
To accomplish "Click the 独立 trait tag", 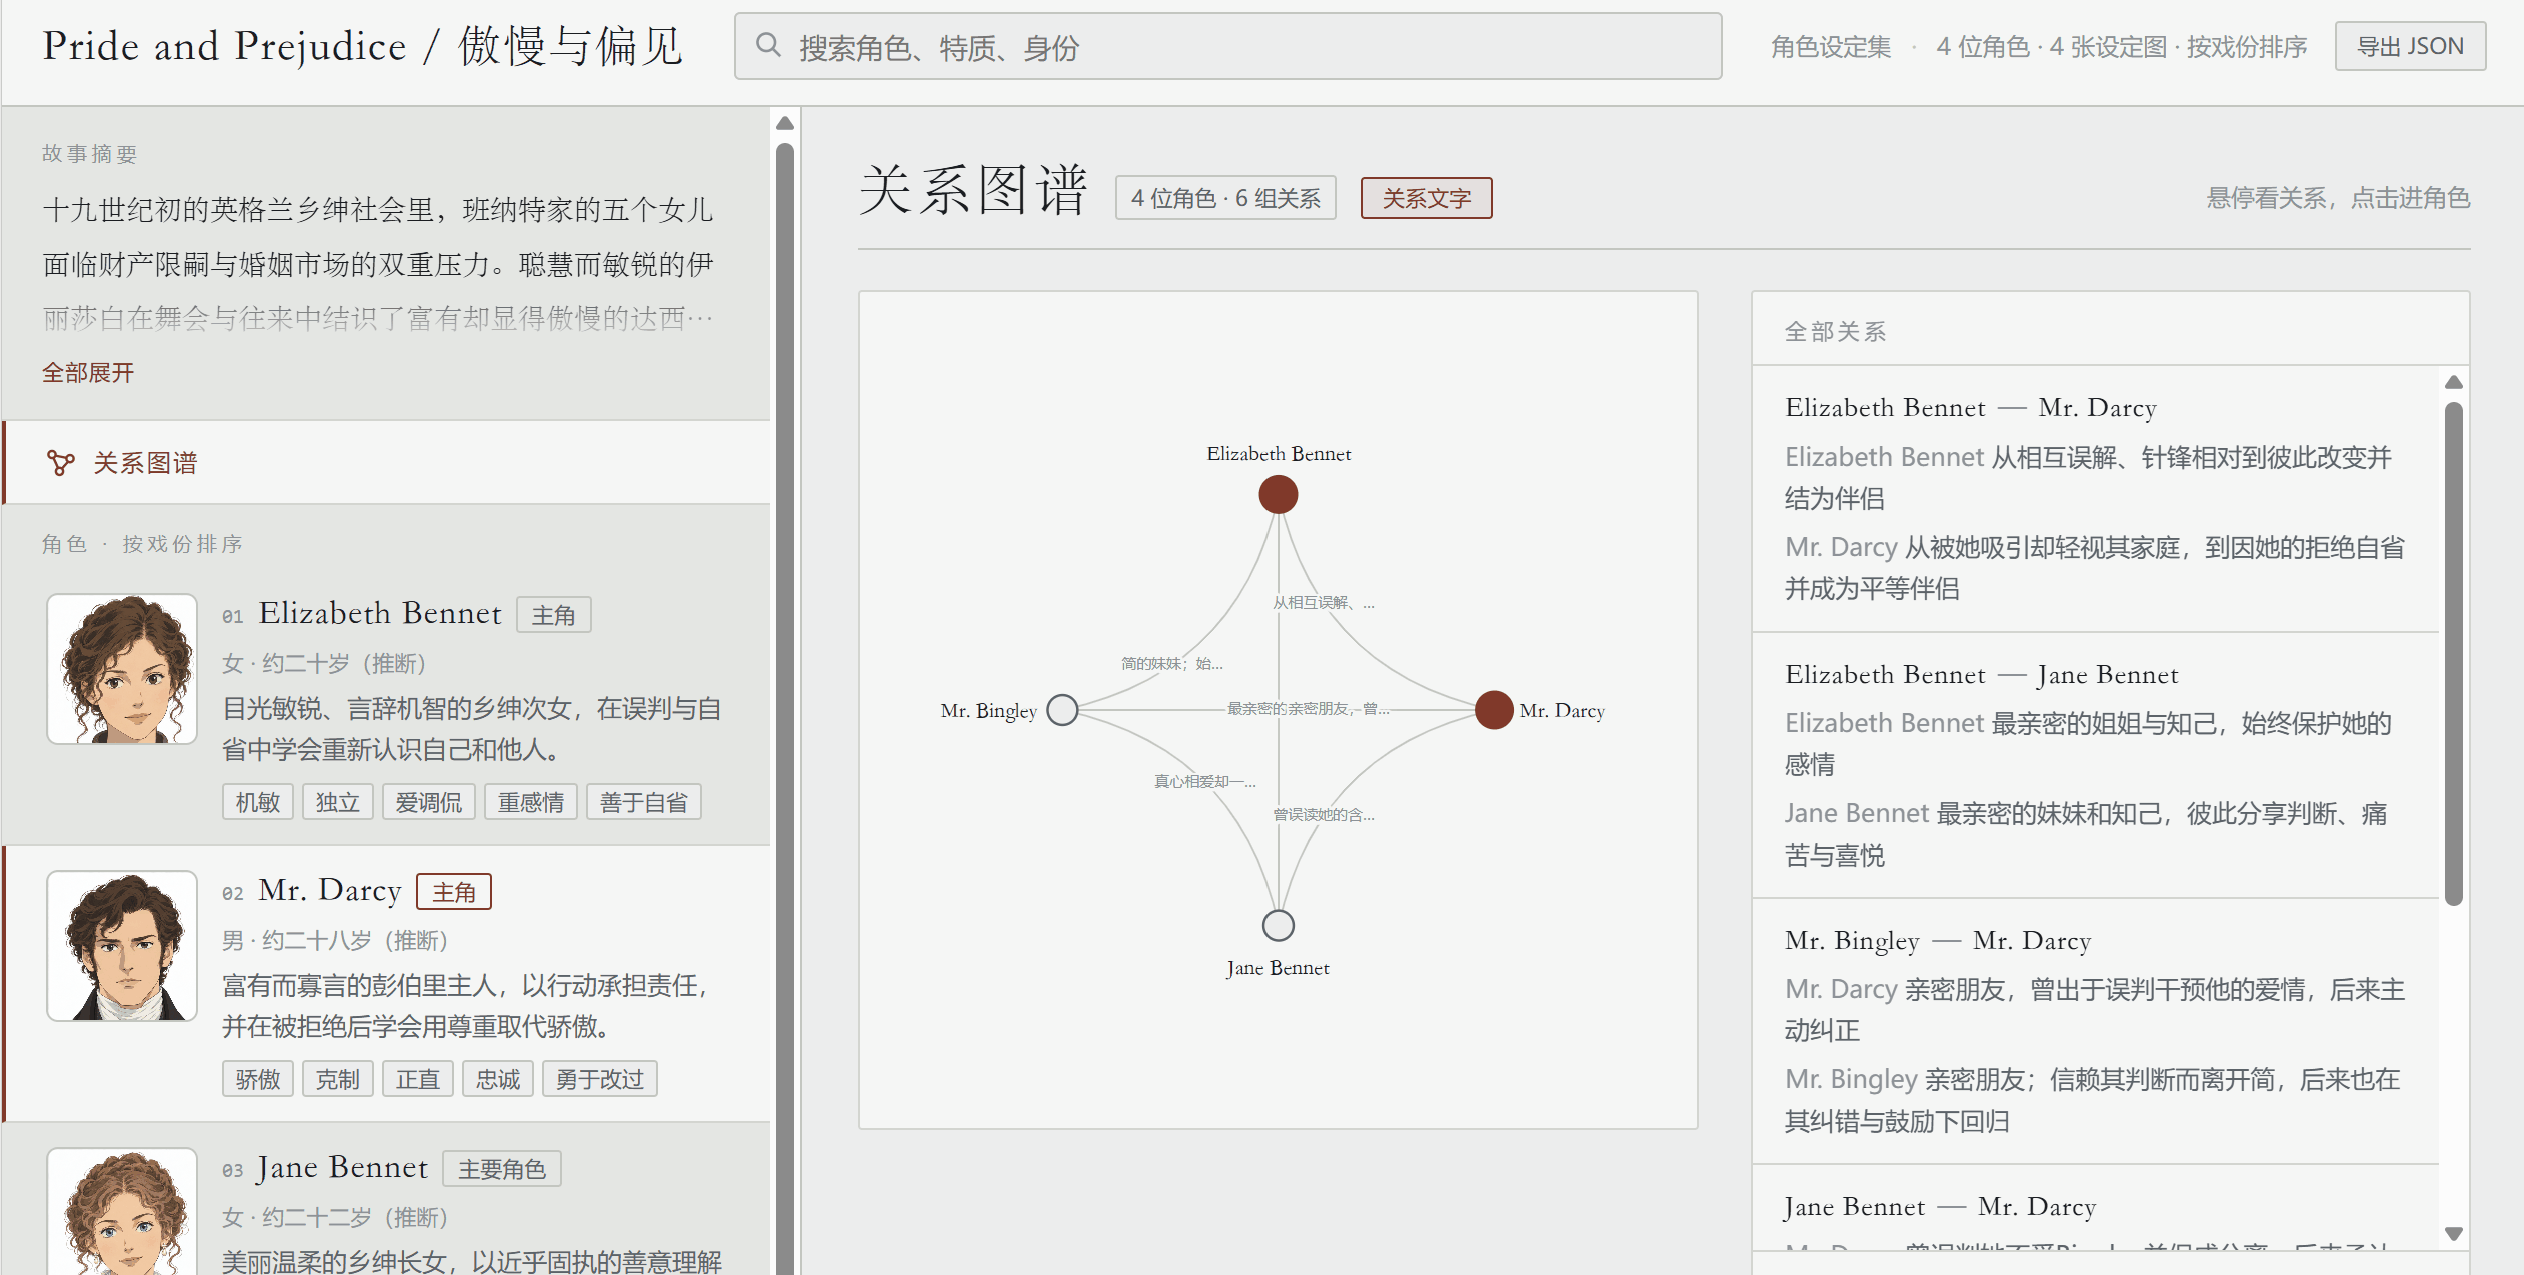I will click(338, 802).
